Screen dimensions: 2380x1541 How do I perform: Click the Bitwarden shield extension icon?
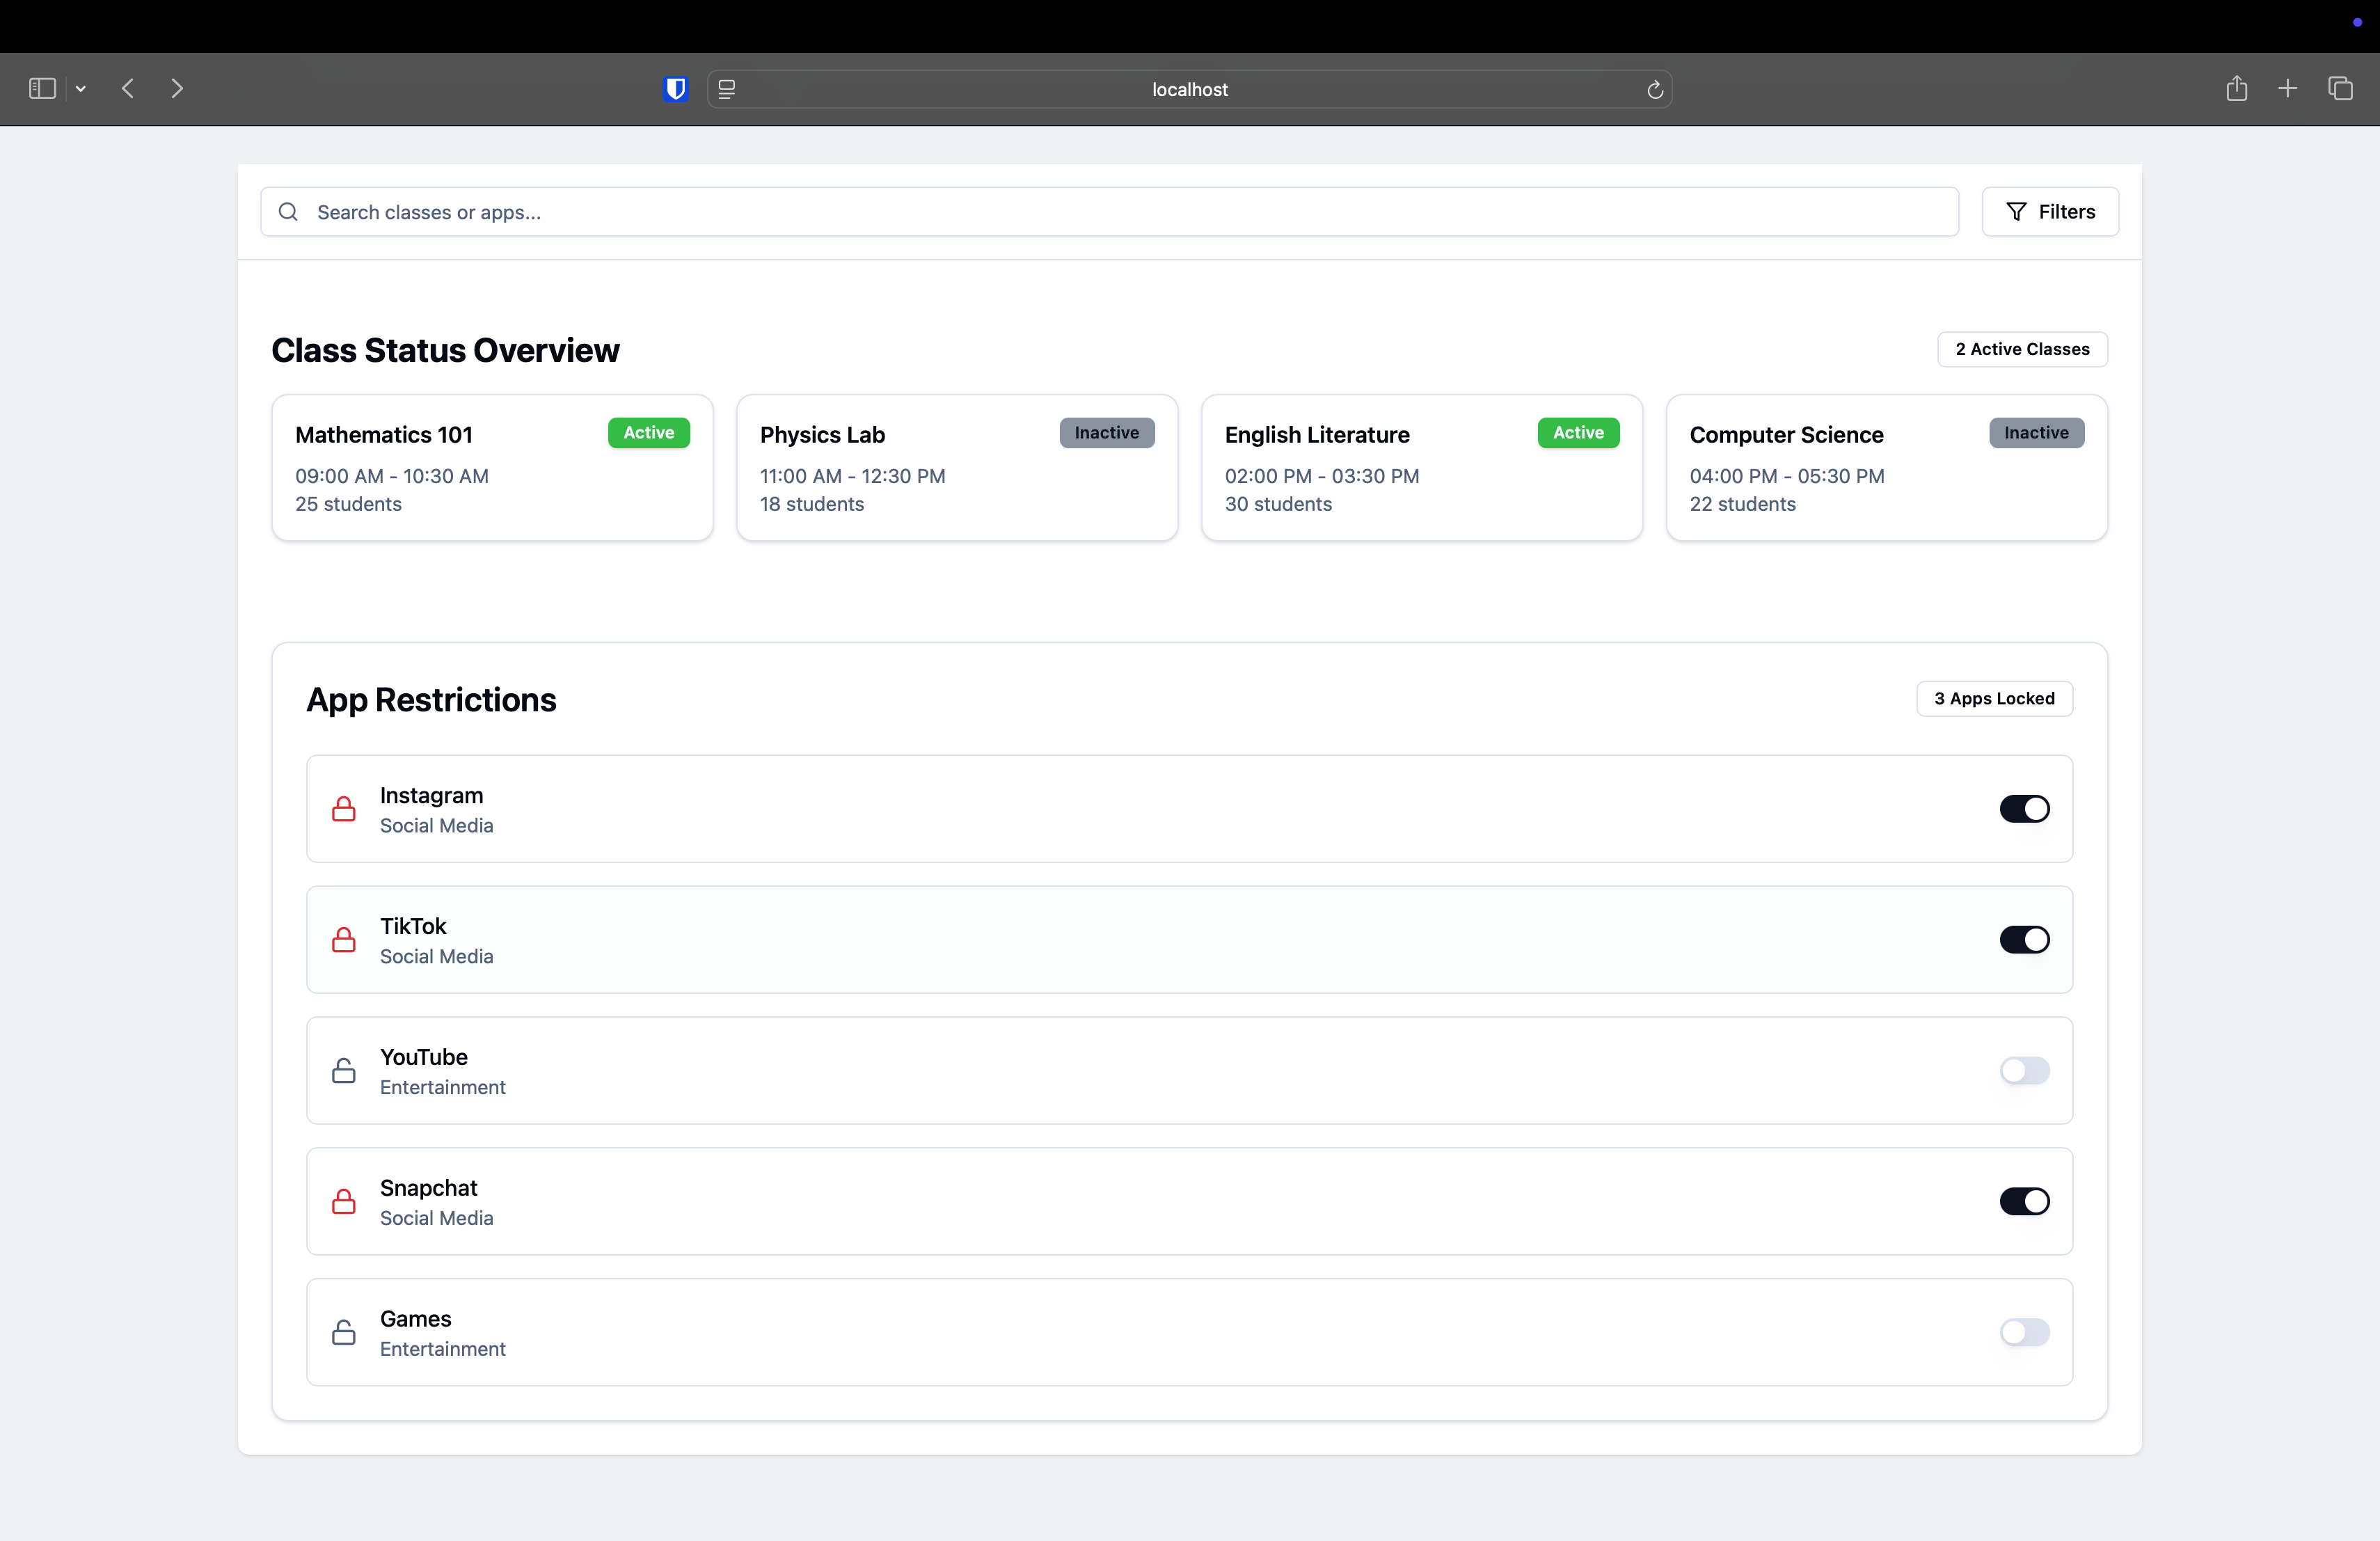coord(676,89)
